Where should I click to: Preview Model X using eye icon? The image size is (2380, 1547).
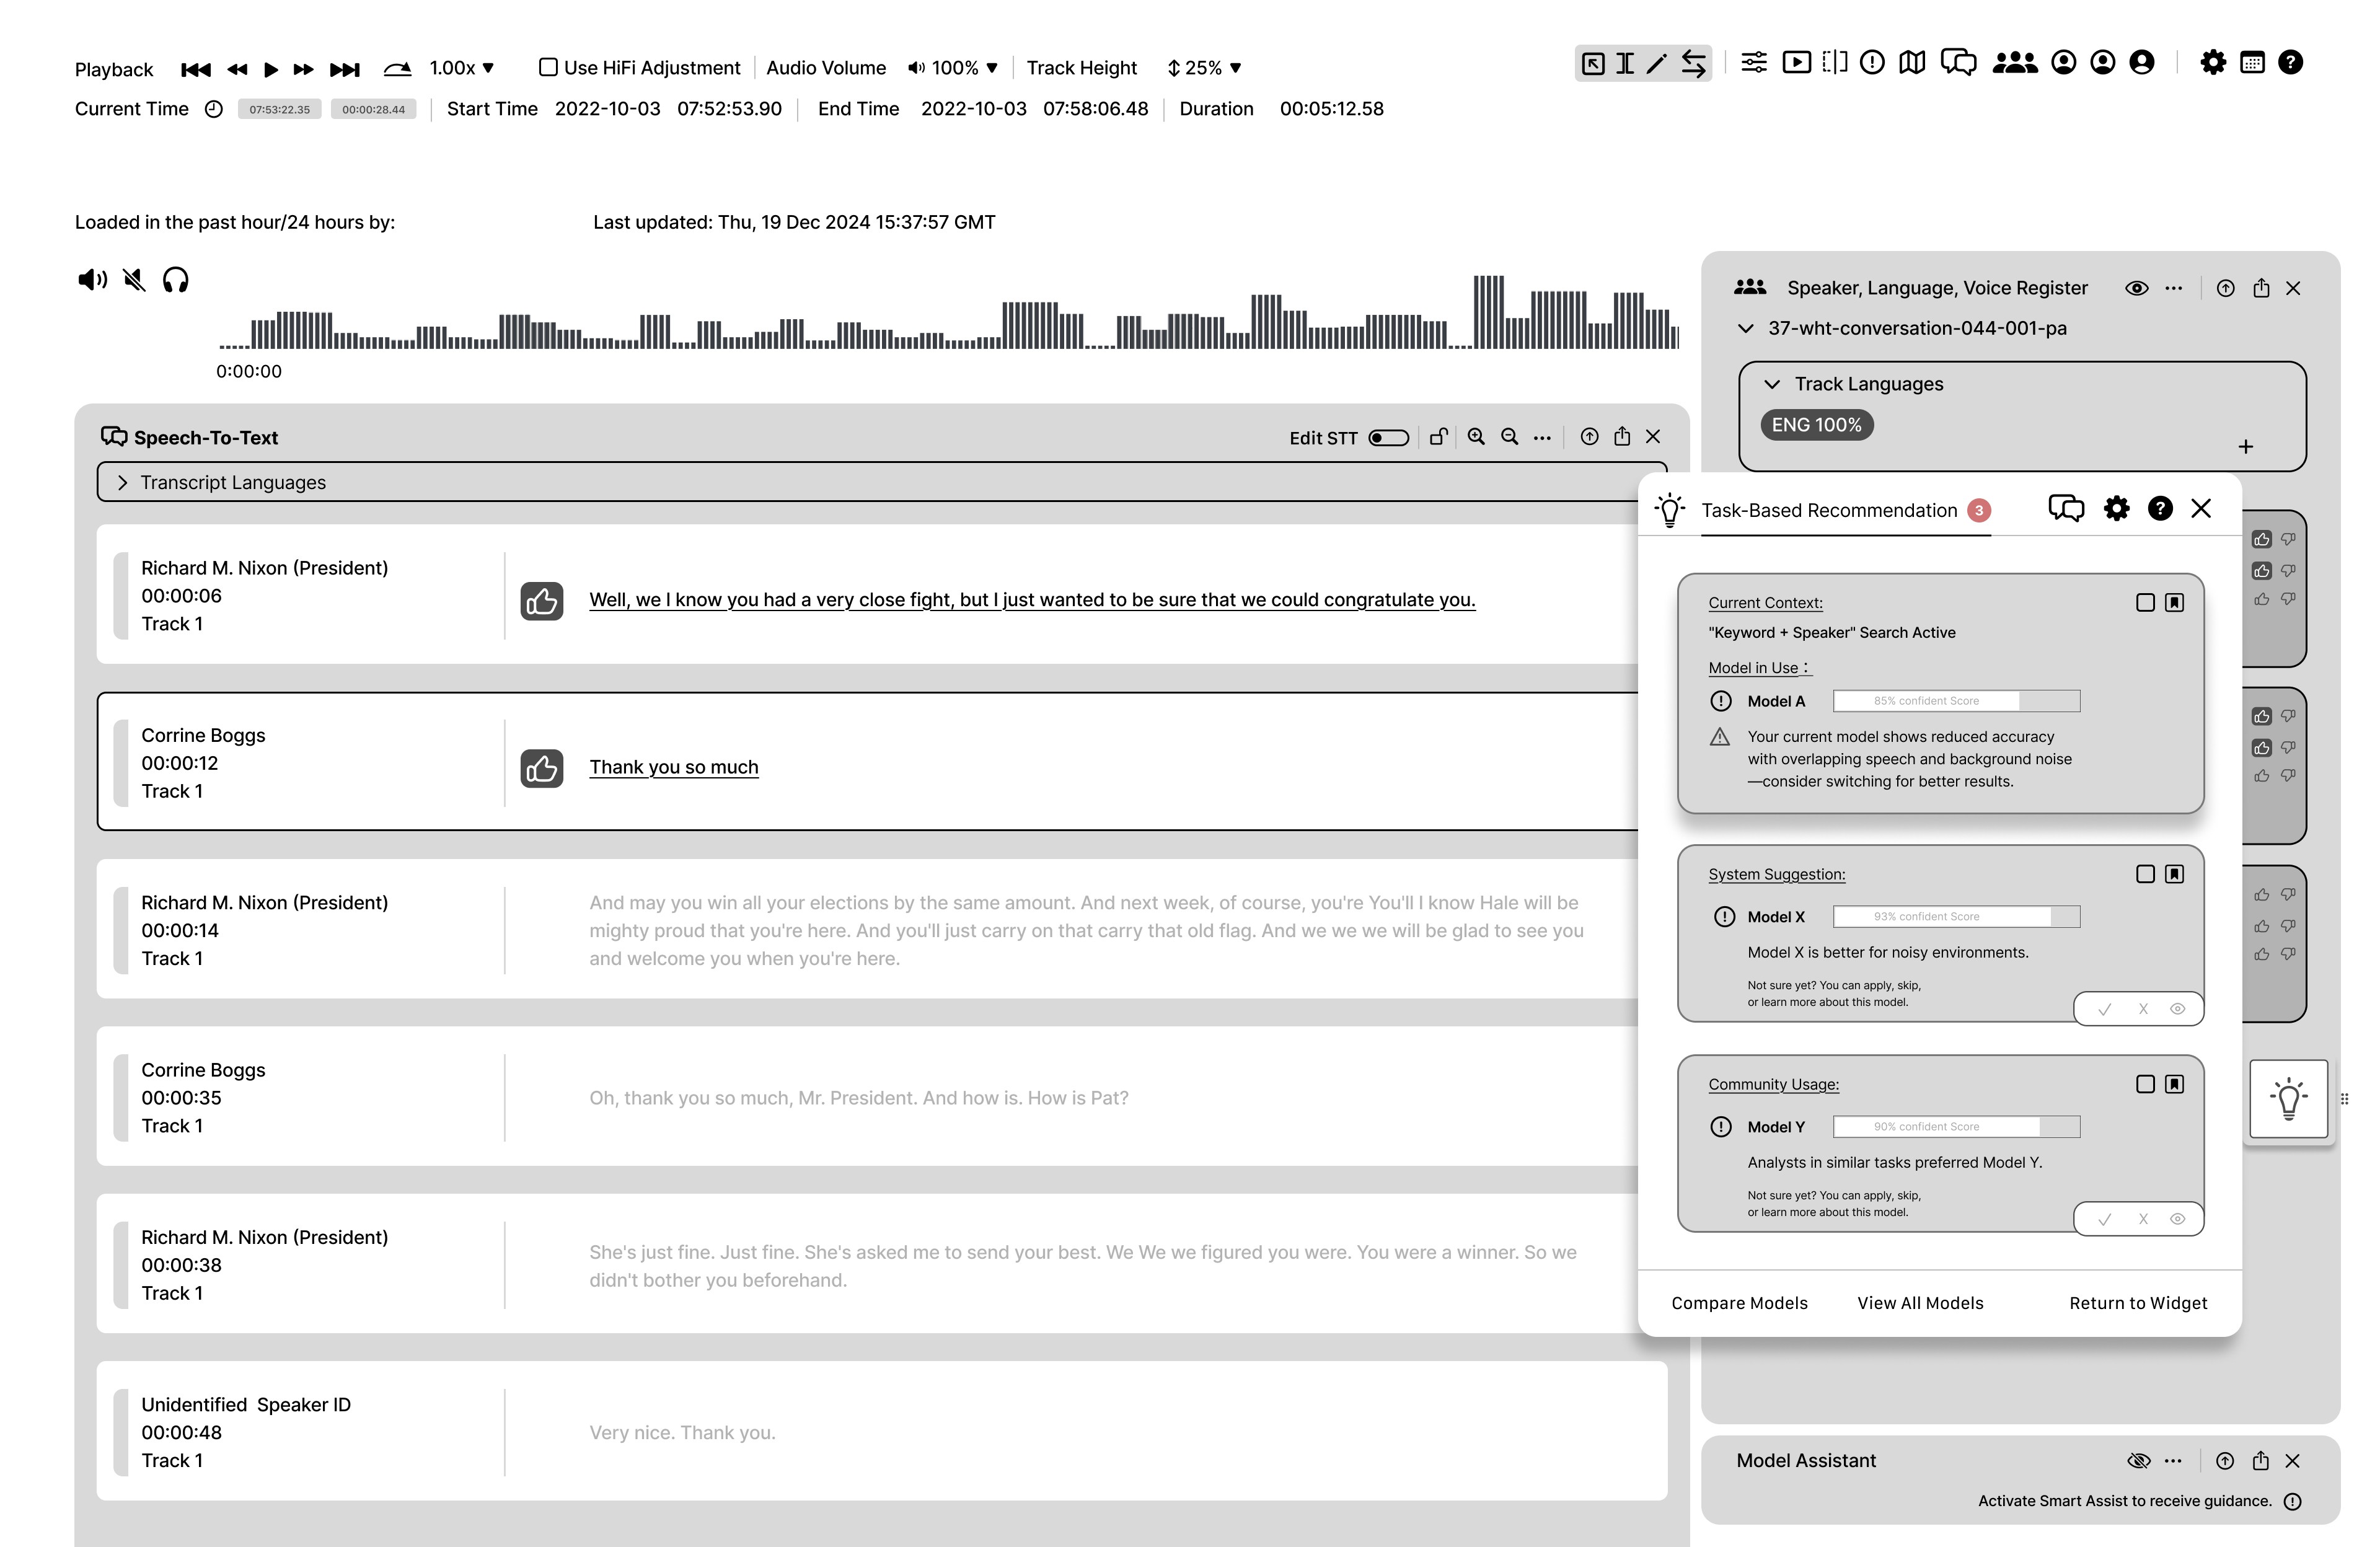click(2177, 1009)
